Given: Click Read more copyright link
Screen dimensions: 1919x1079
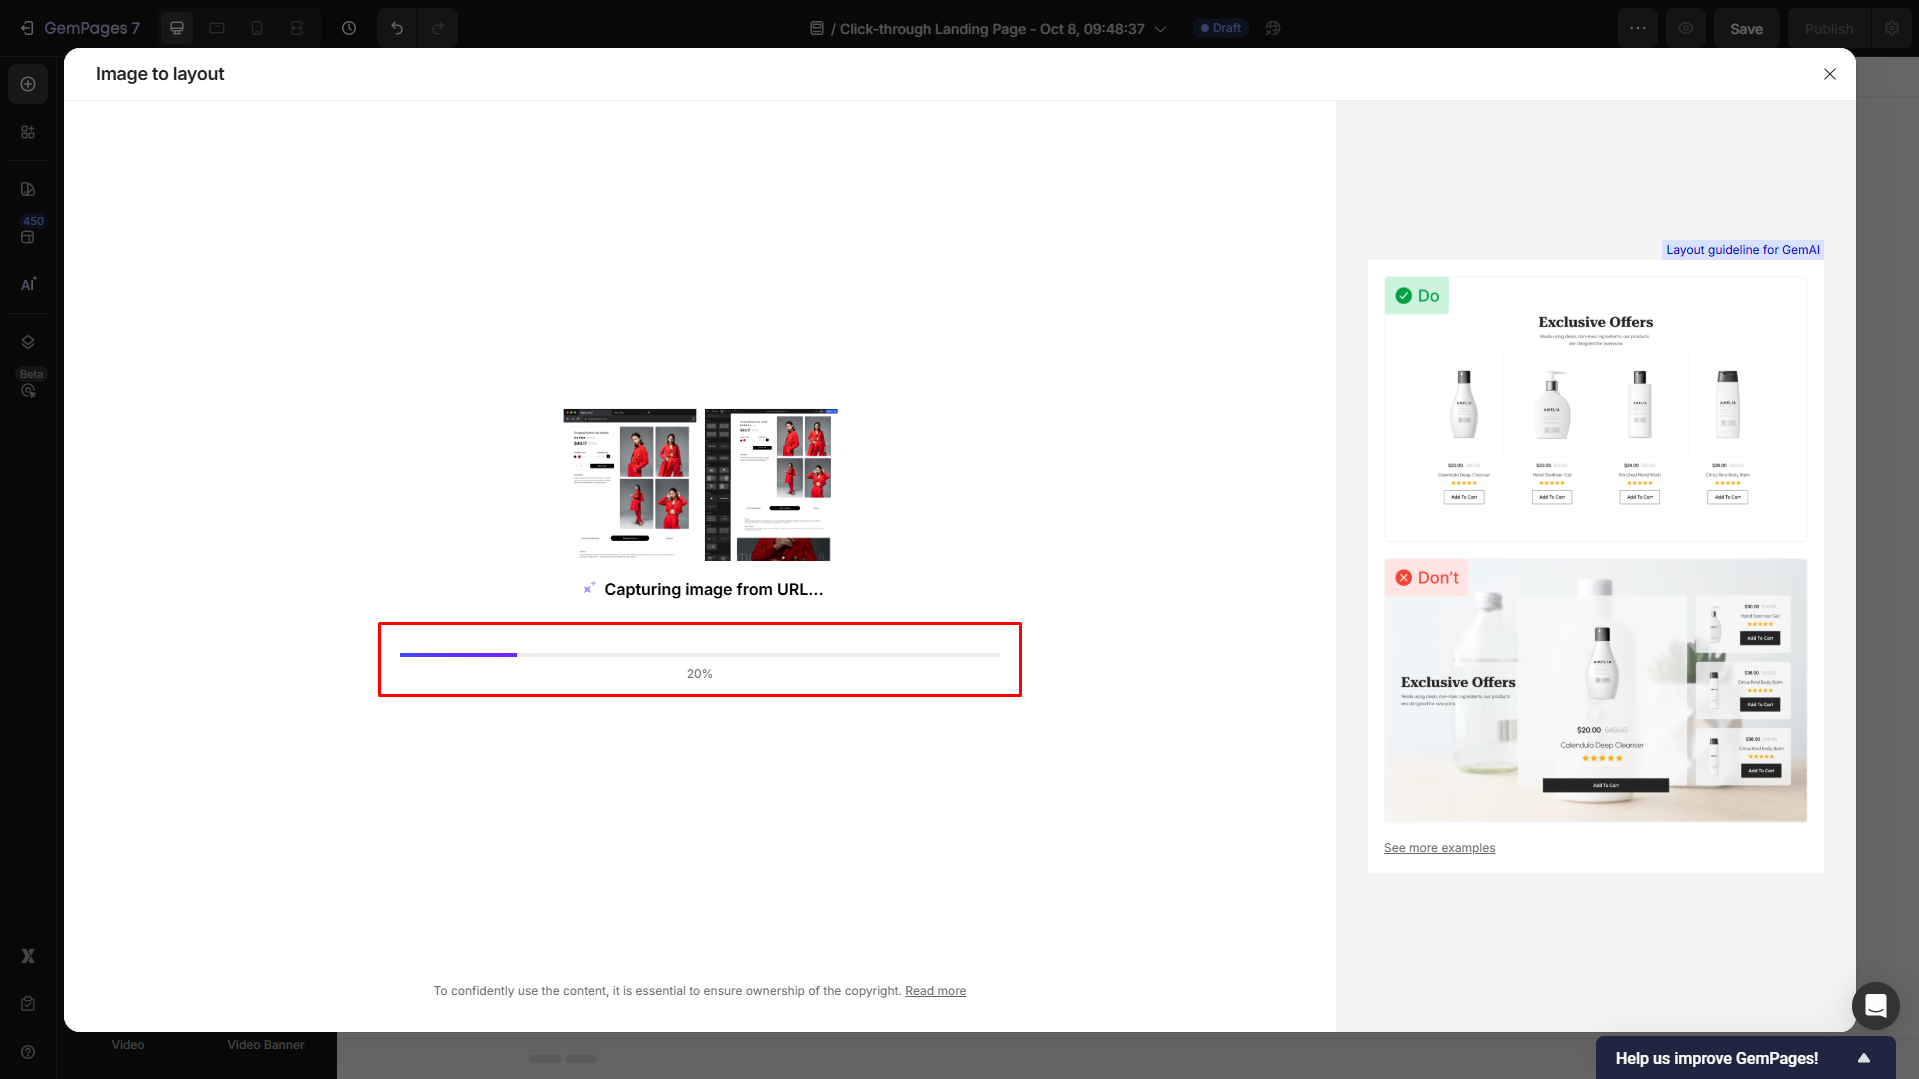Looking at the screenshot, I should [935, 991].
